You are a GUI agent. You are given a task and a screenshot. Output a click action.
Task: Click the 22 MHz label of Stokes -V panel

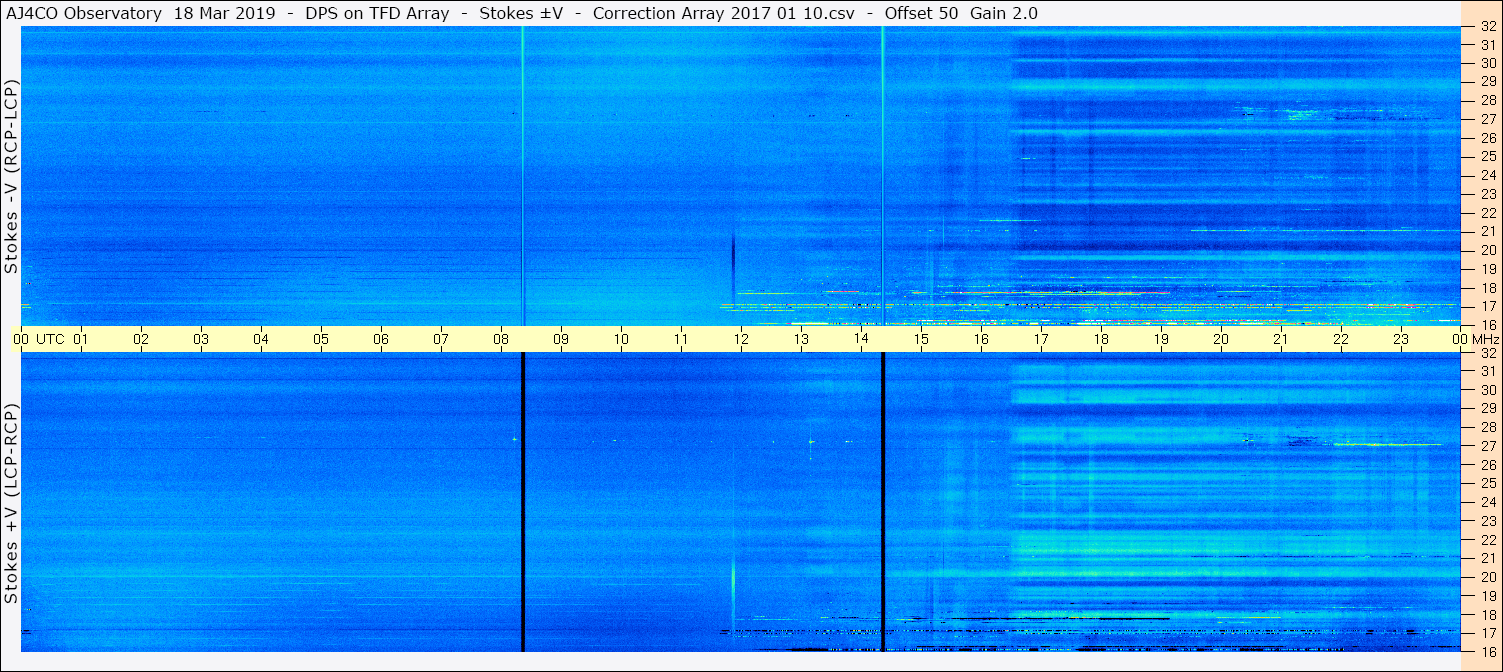tap(1488, 212)
